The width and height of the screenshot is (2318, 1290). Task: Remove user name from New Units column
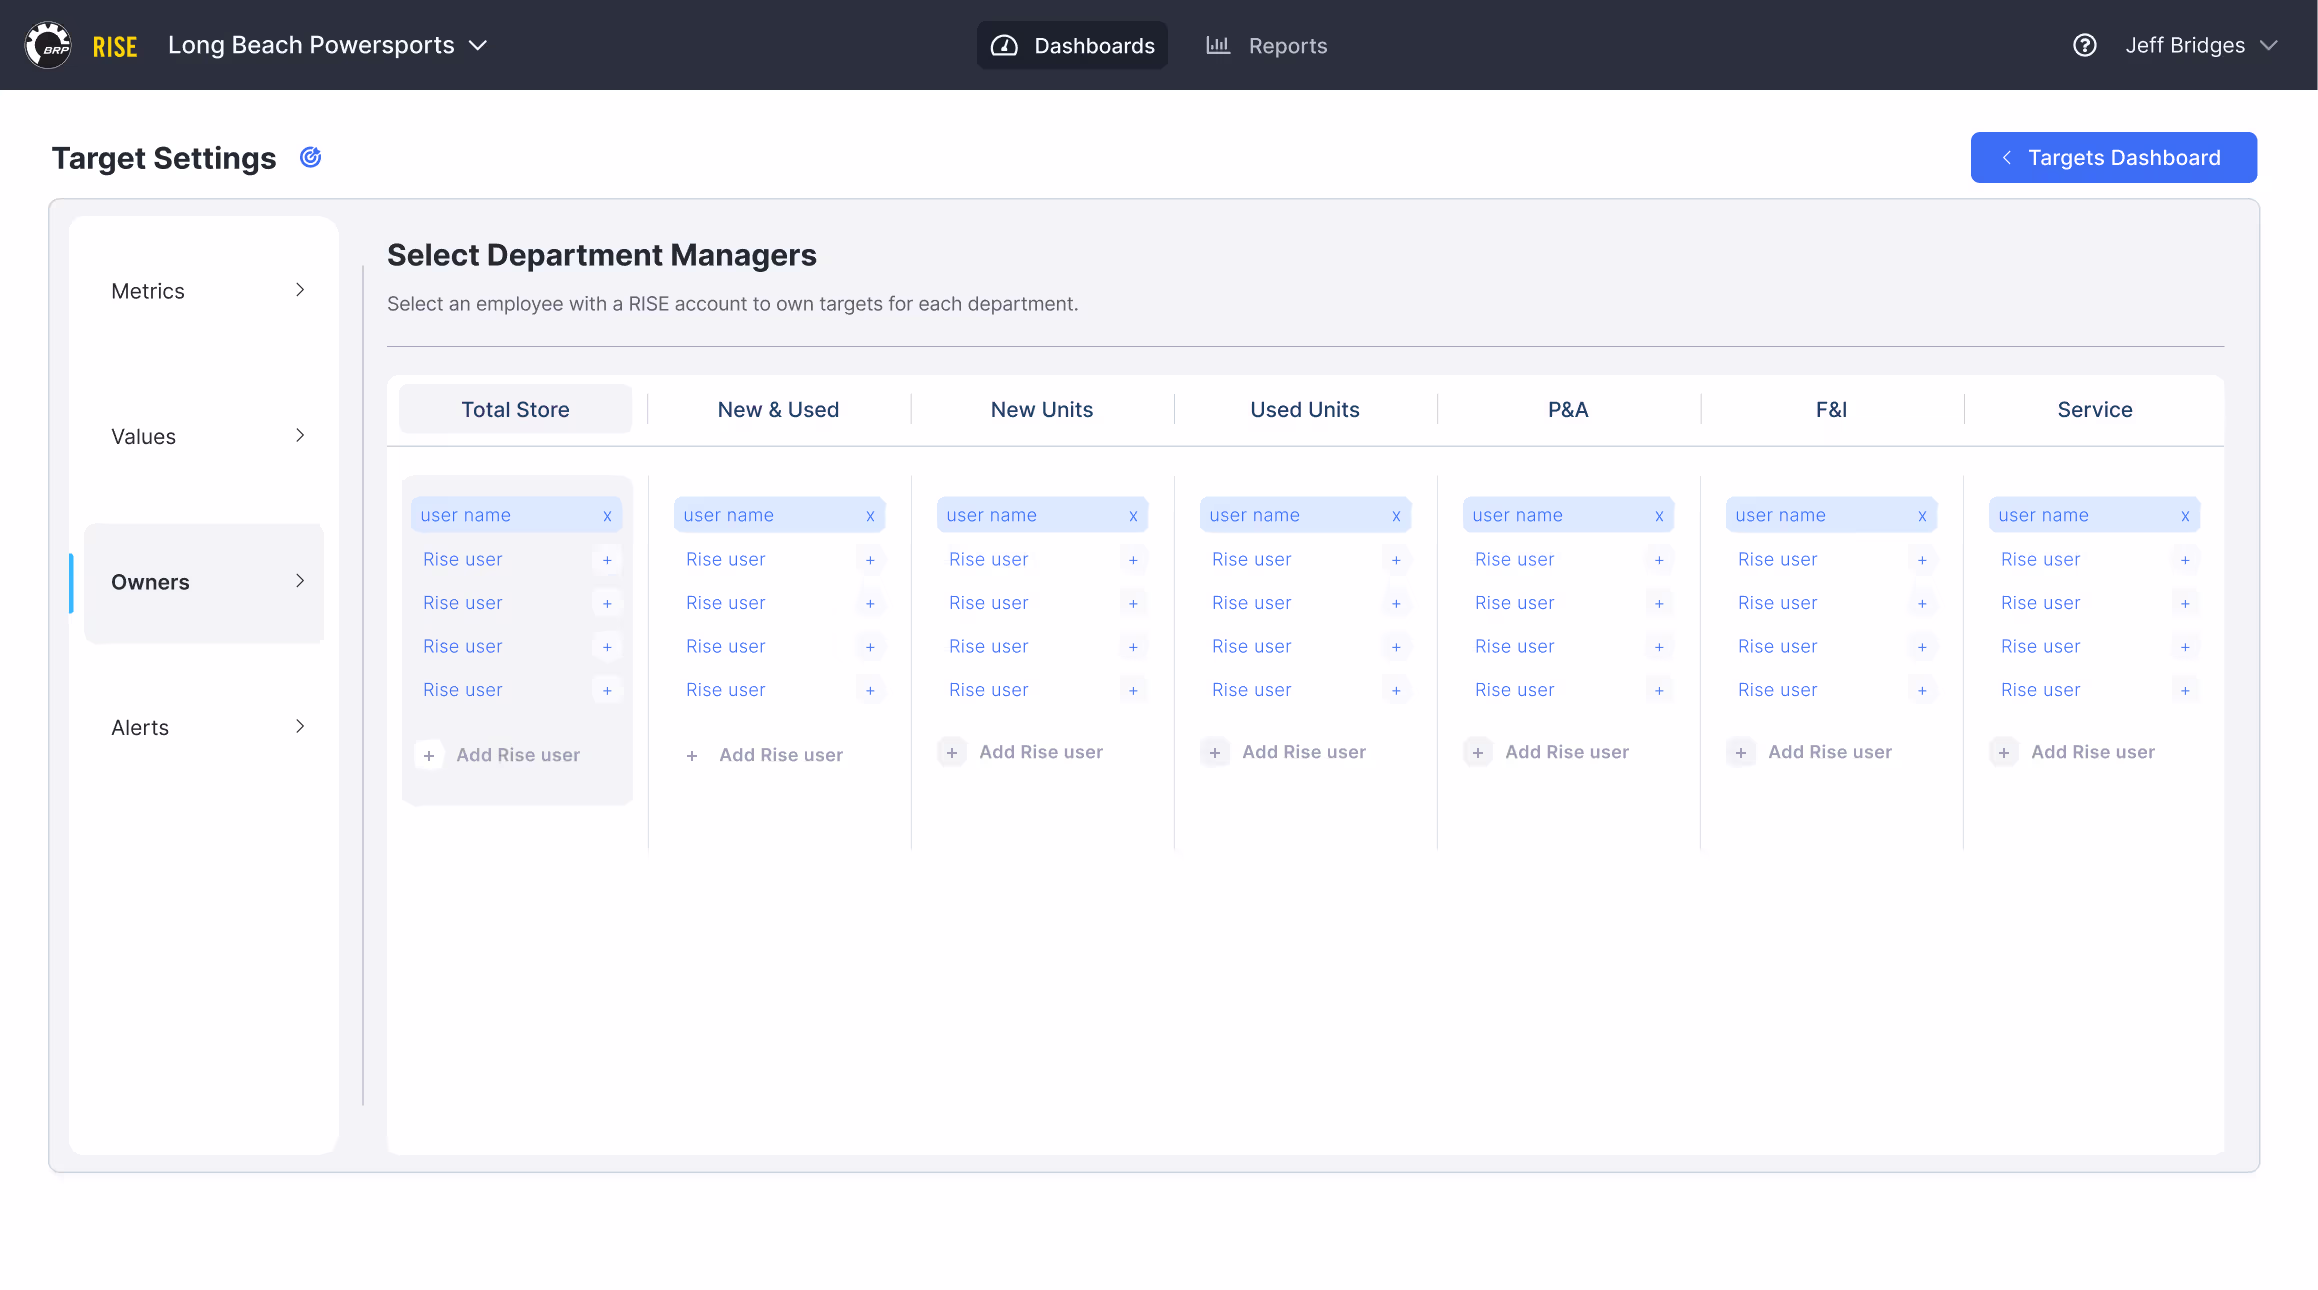(1133, 516)
